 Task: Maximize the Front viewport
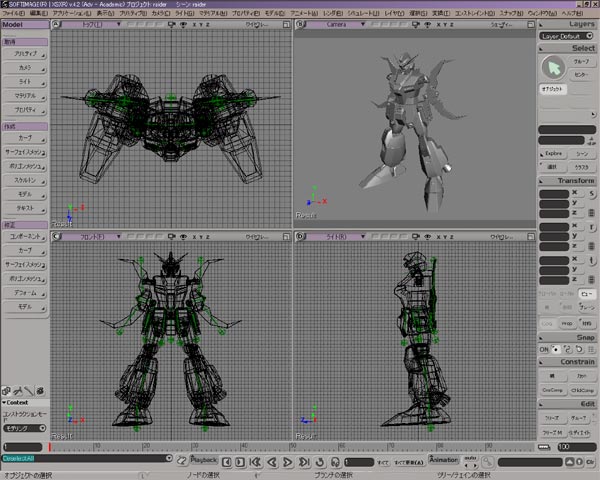coord(286,237)
